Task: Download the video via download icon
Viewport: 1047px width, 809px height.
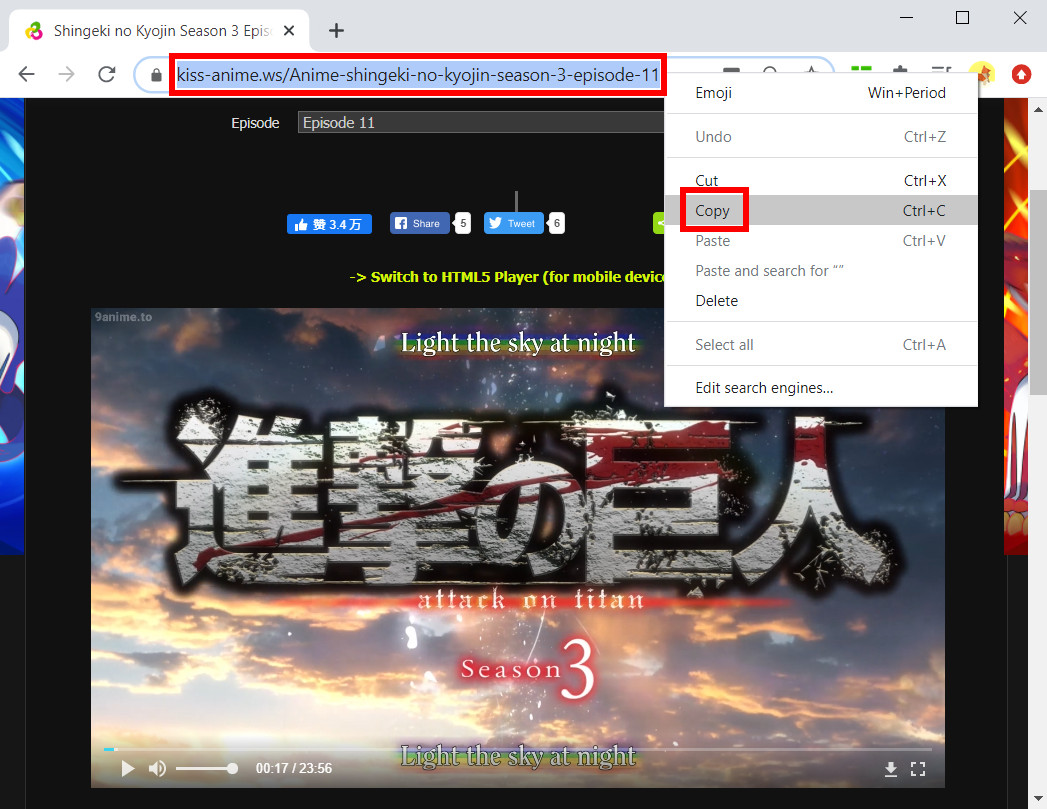Action: (x=891, y=770)
